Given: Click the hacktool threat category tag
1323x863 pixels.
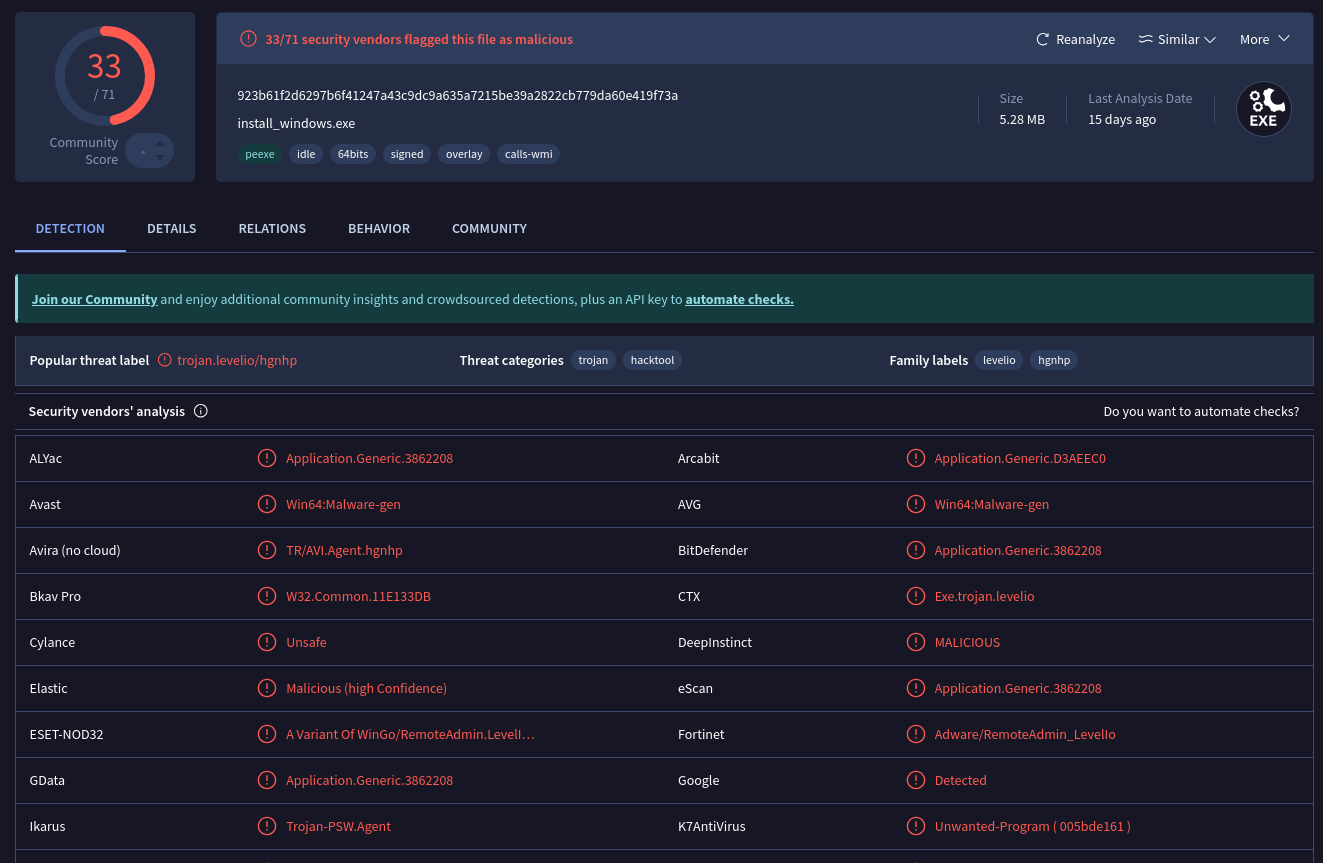Looking at the screenshot, I should (652, 360).
